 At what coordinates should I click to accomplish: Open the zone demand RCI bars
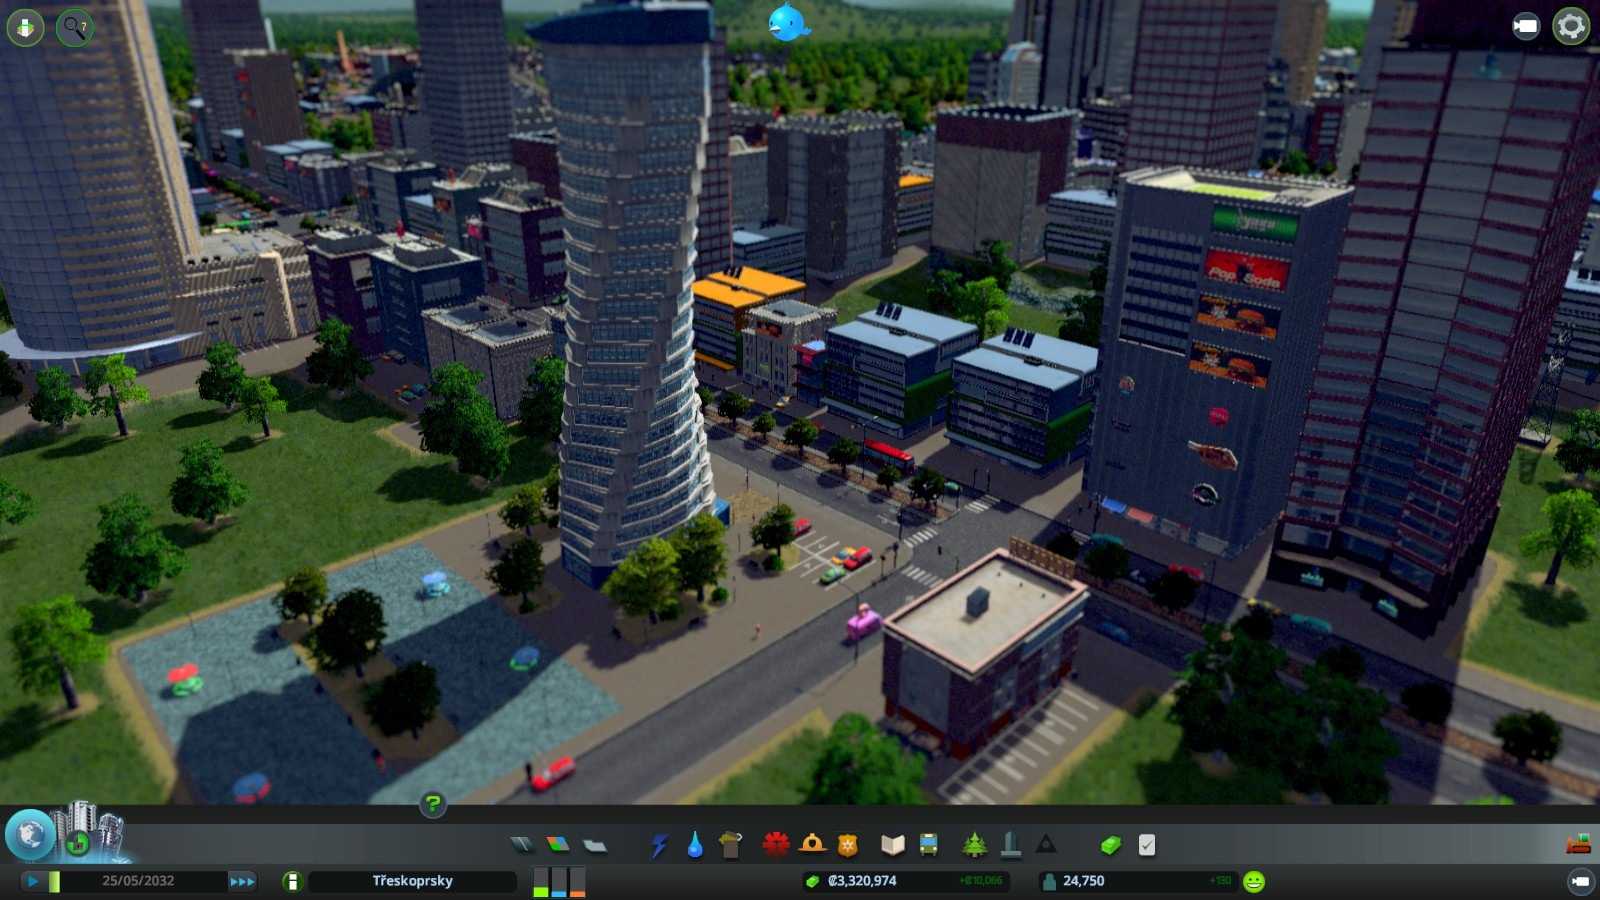pos(559,881)
